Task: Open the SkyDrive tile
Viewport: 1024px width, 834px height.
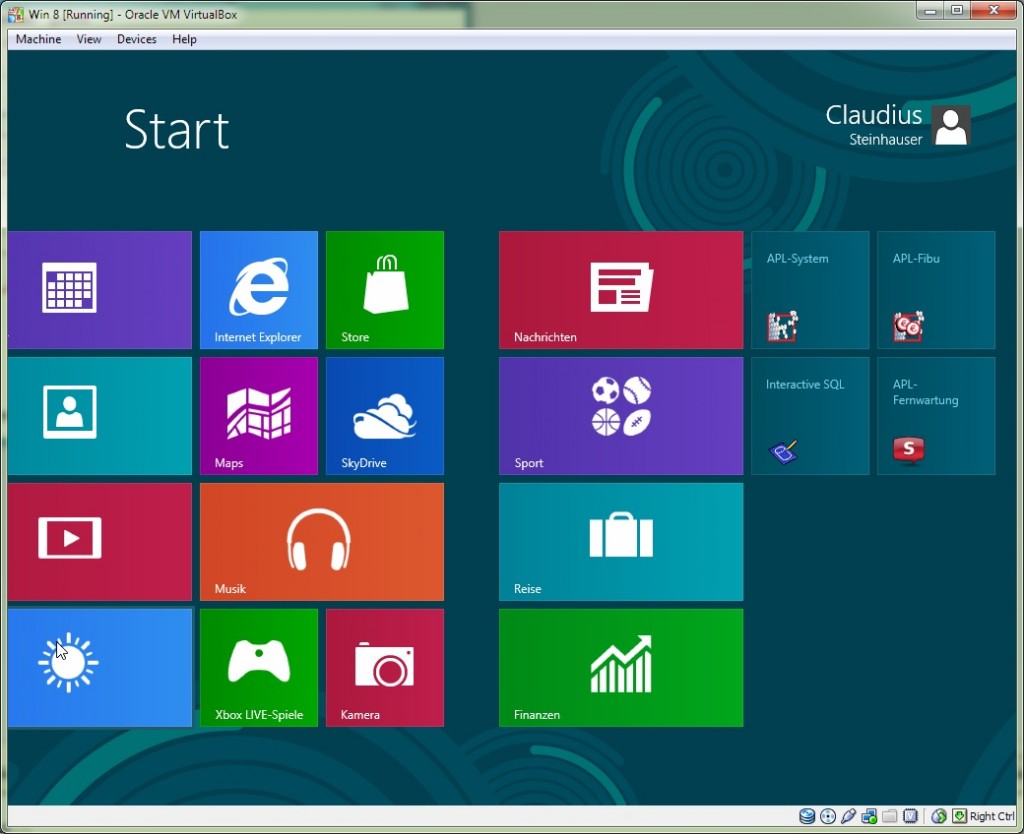Action: (385, 415)
